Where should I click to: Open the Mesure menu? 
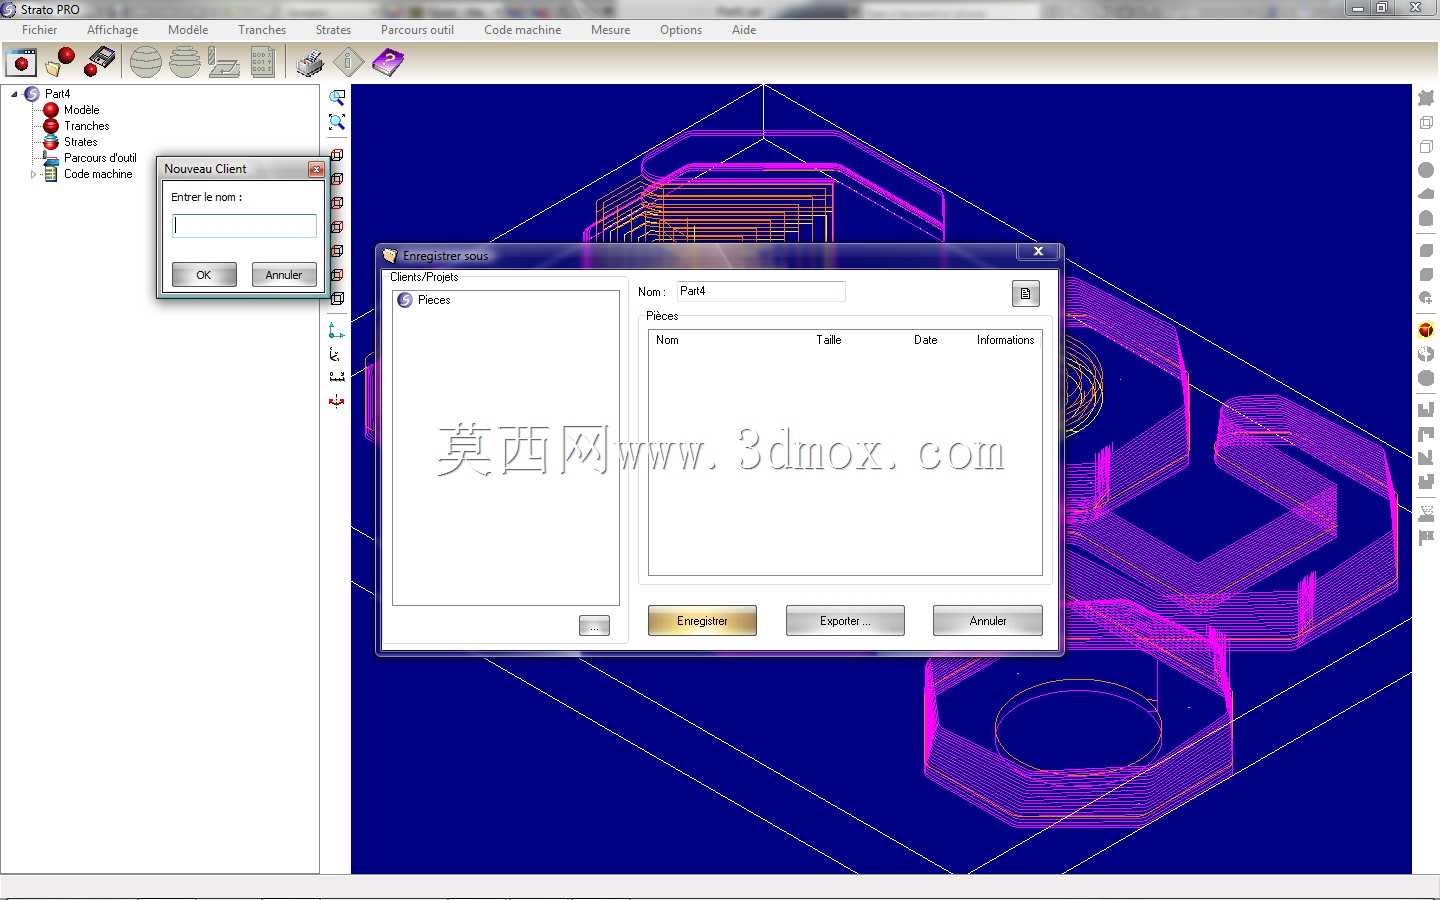610,30
